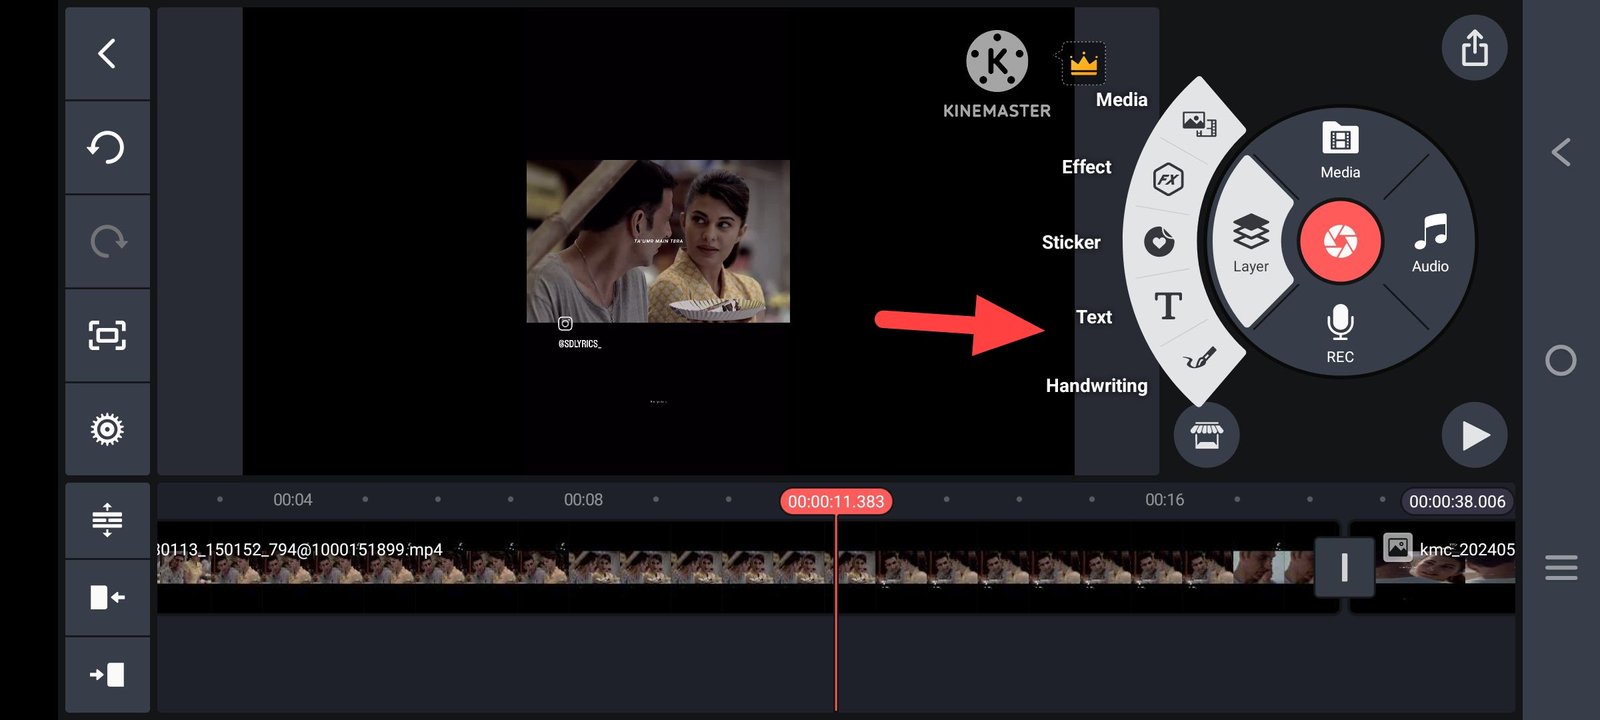The height and width of the screenshot is (720, 1600).
Task: Add an Effect layer
Action: (x=1168, y=180)
